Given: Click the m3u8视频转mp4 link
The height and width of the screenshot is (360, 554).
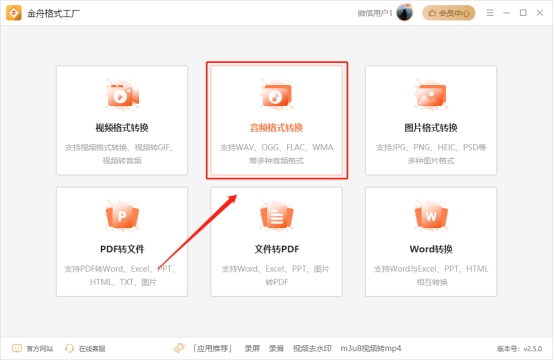Looking at the screenshot, I should (x=371, y=349).
